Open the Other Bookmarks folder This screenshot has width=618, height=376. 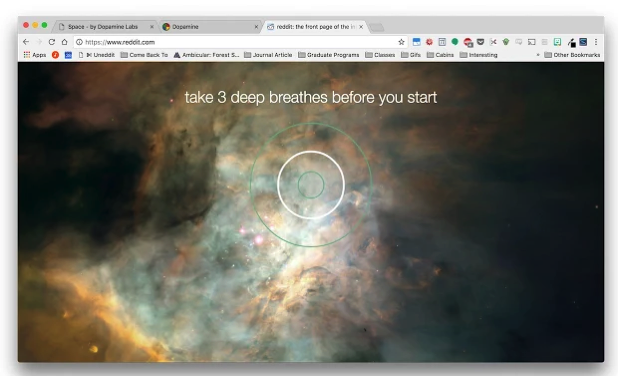pyautogui.click(x=572, y=55)
